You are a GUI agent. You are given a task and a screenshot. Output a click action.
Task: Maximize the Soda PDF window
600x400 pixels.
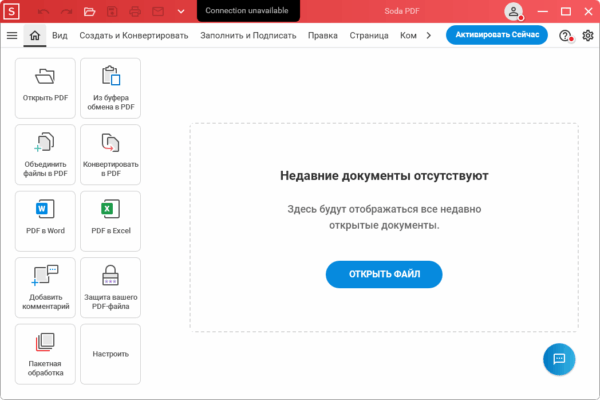click(566, 11)
